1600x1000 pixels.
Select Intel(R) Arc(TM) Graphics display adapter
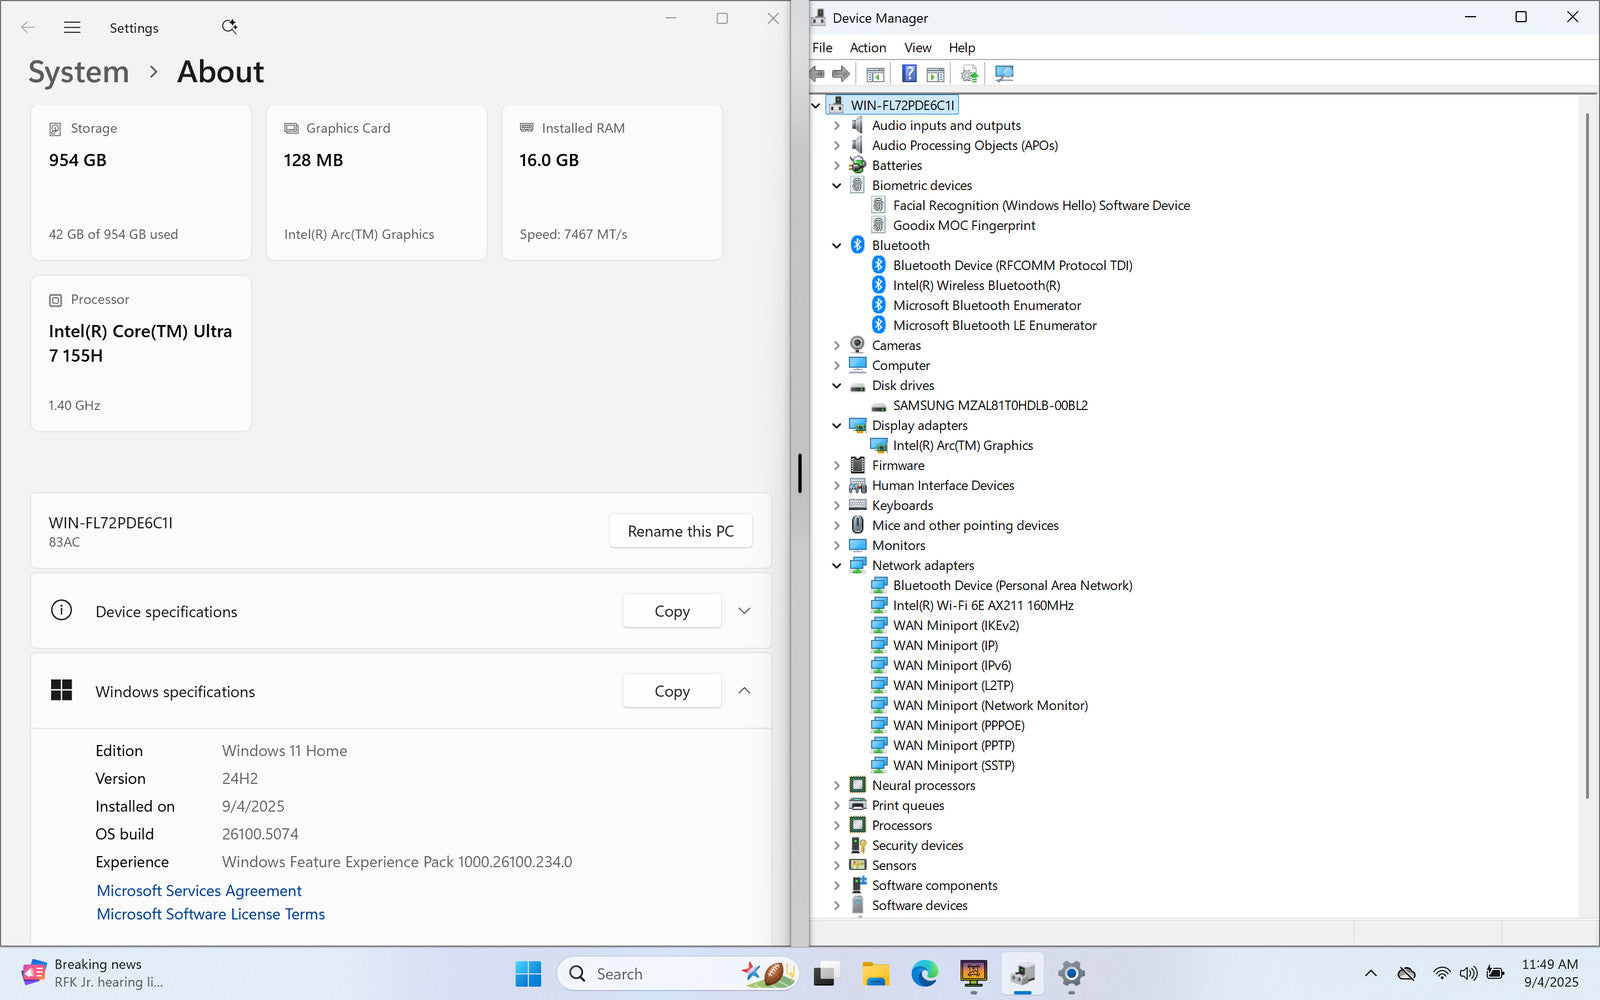point(962,445)
